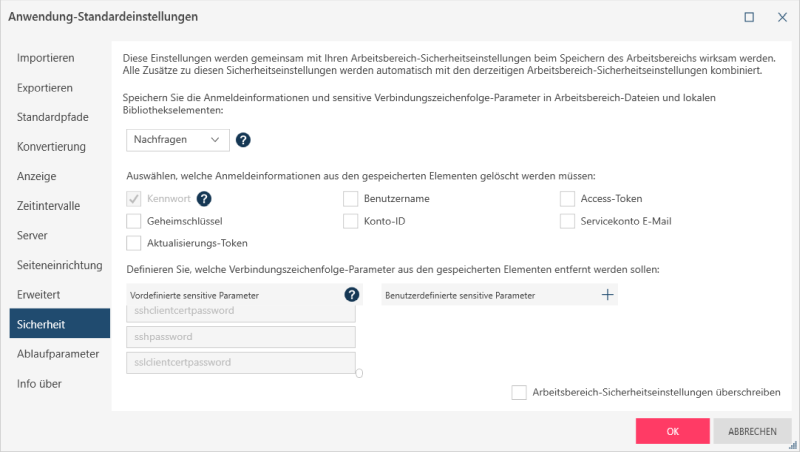
Task: Close the dialog with the X icon
Action: [x=779, y=17]
